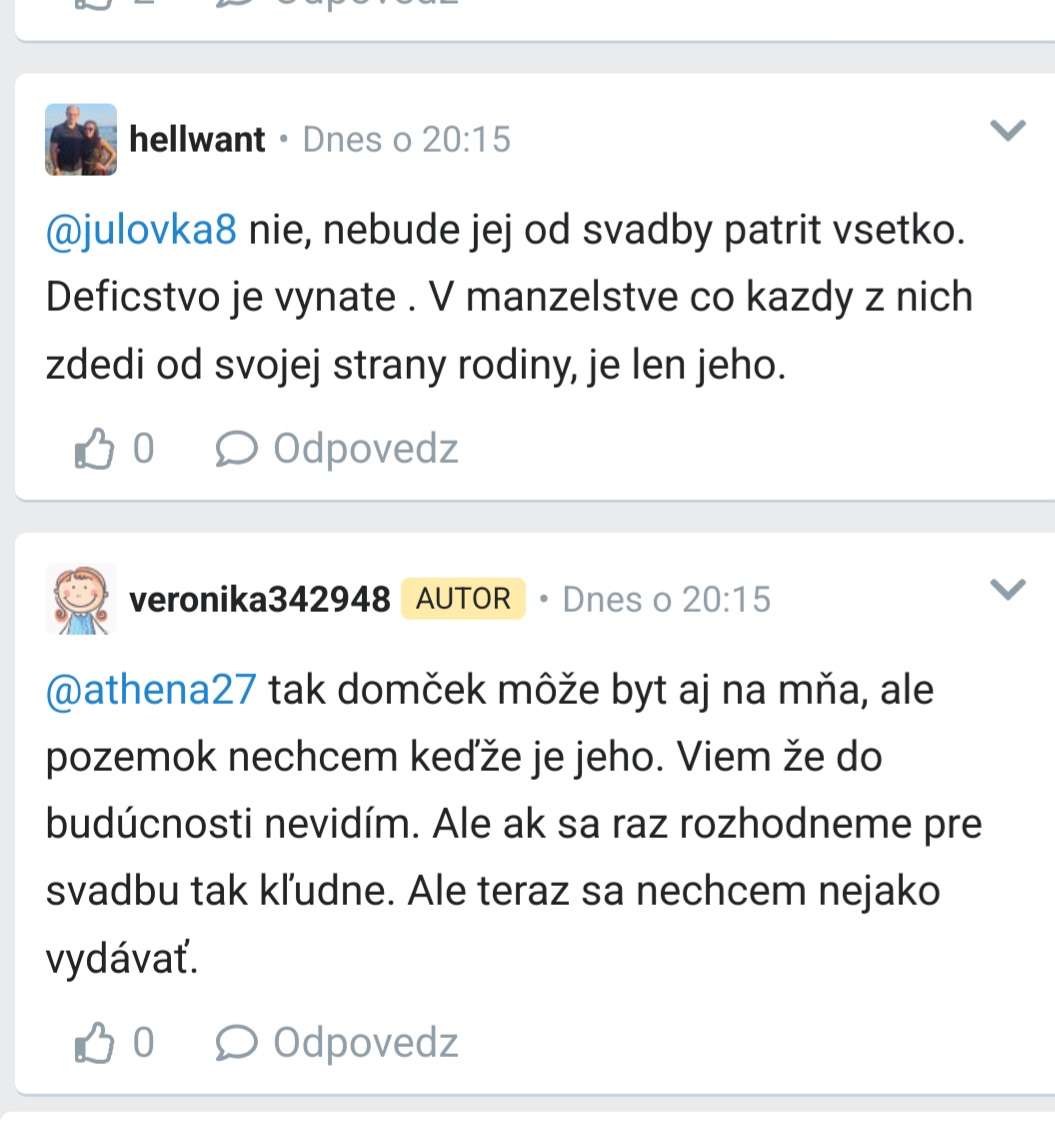Like the hellwant comment with thumbs-up icon
1055x1147 pixels.
point(95,449)
